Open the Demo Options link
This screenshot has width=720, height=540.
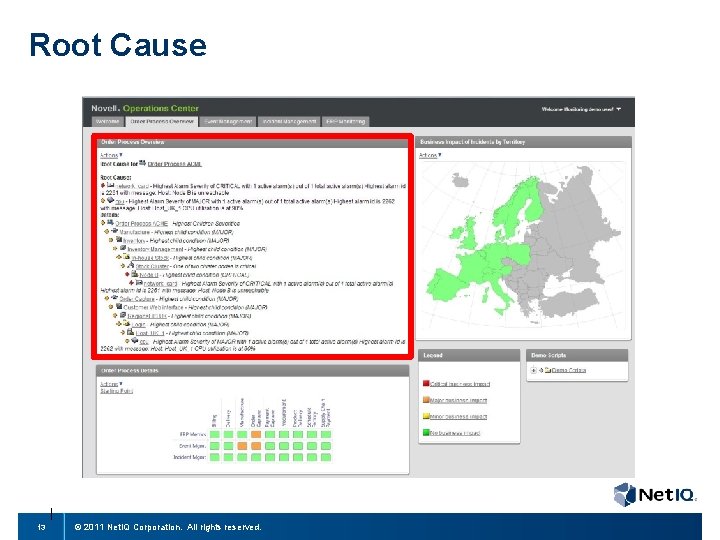tap(568, 370)
